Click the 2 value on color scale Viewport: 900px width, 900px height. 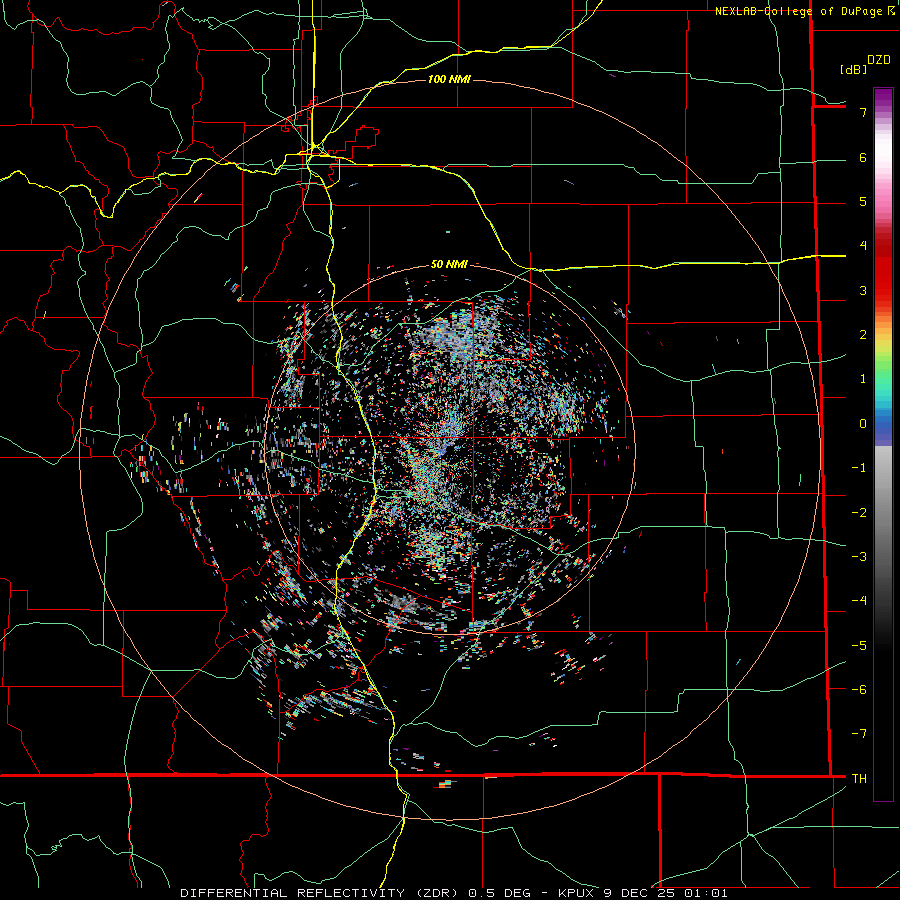[x=863, y=335]
